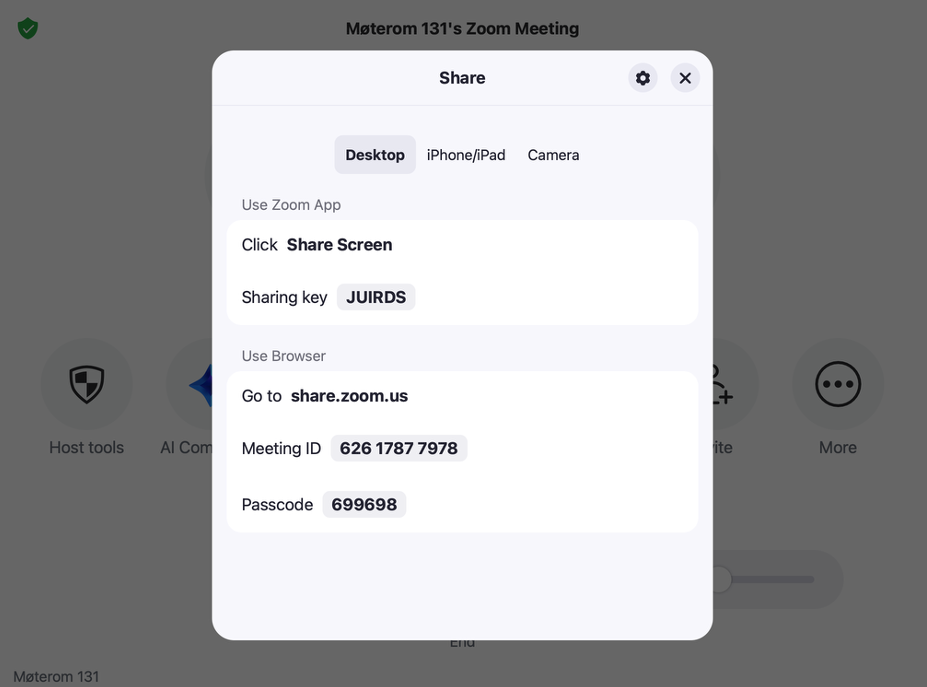Switch to the iPhone/iPad tab

click(x=466, y=155)
